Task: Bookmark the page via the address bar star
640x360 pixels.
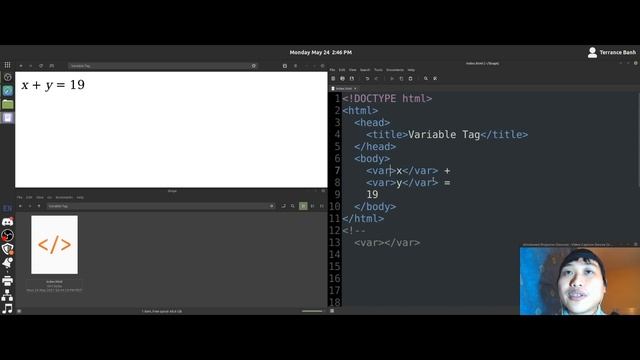Action: [x=254, y=66]
